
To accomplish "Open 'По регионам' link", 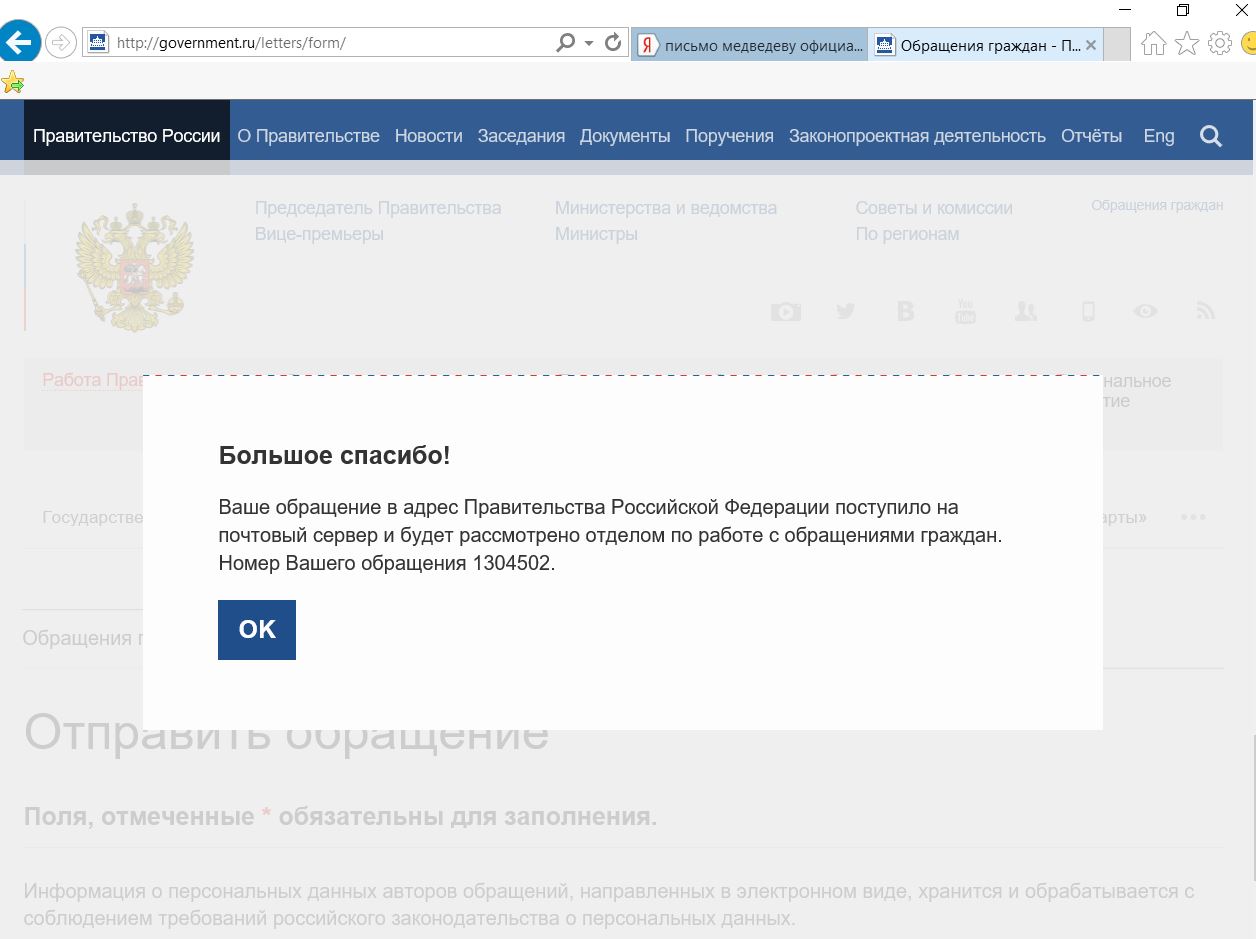I will [x=907, y=234].
